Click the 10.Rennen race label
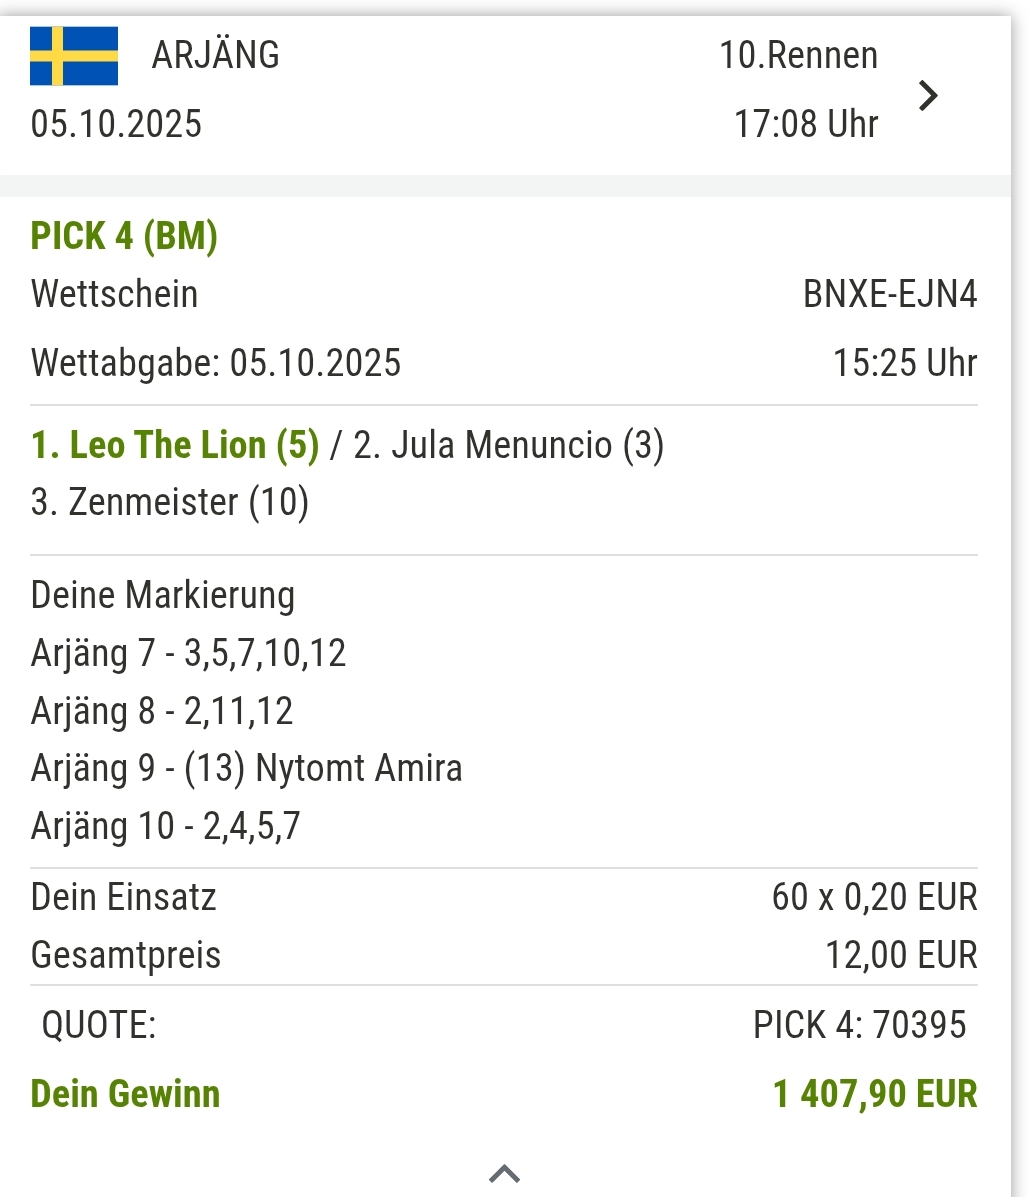 798,55
